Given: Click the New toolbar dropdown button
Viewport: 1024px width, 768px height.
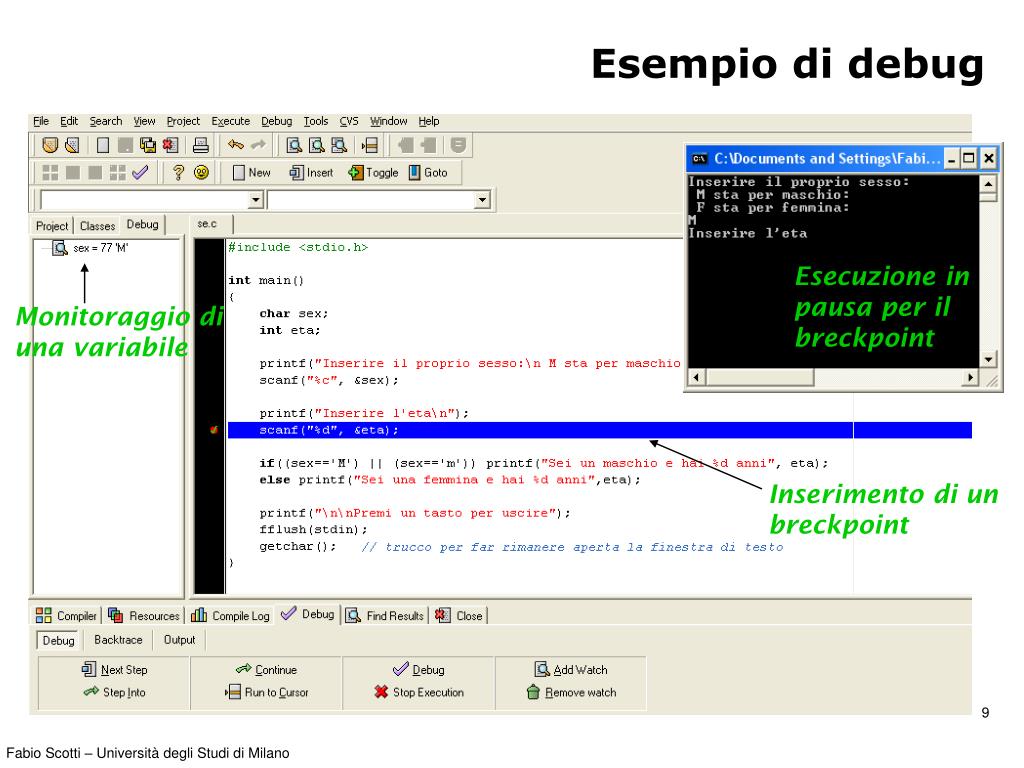Looking at the screenshot, I should (251, 172).
